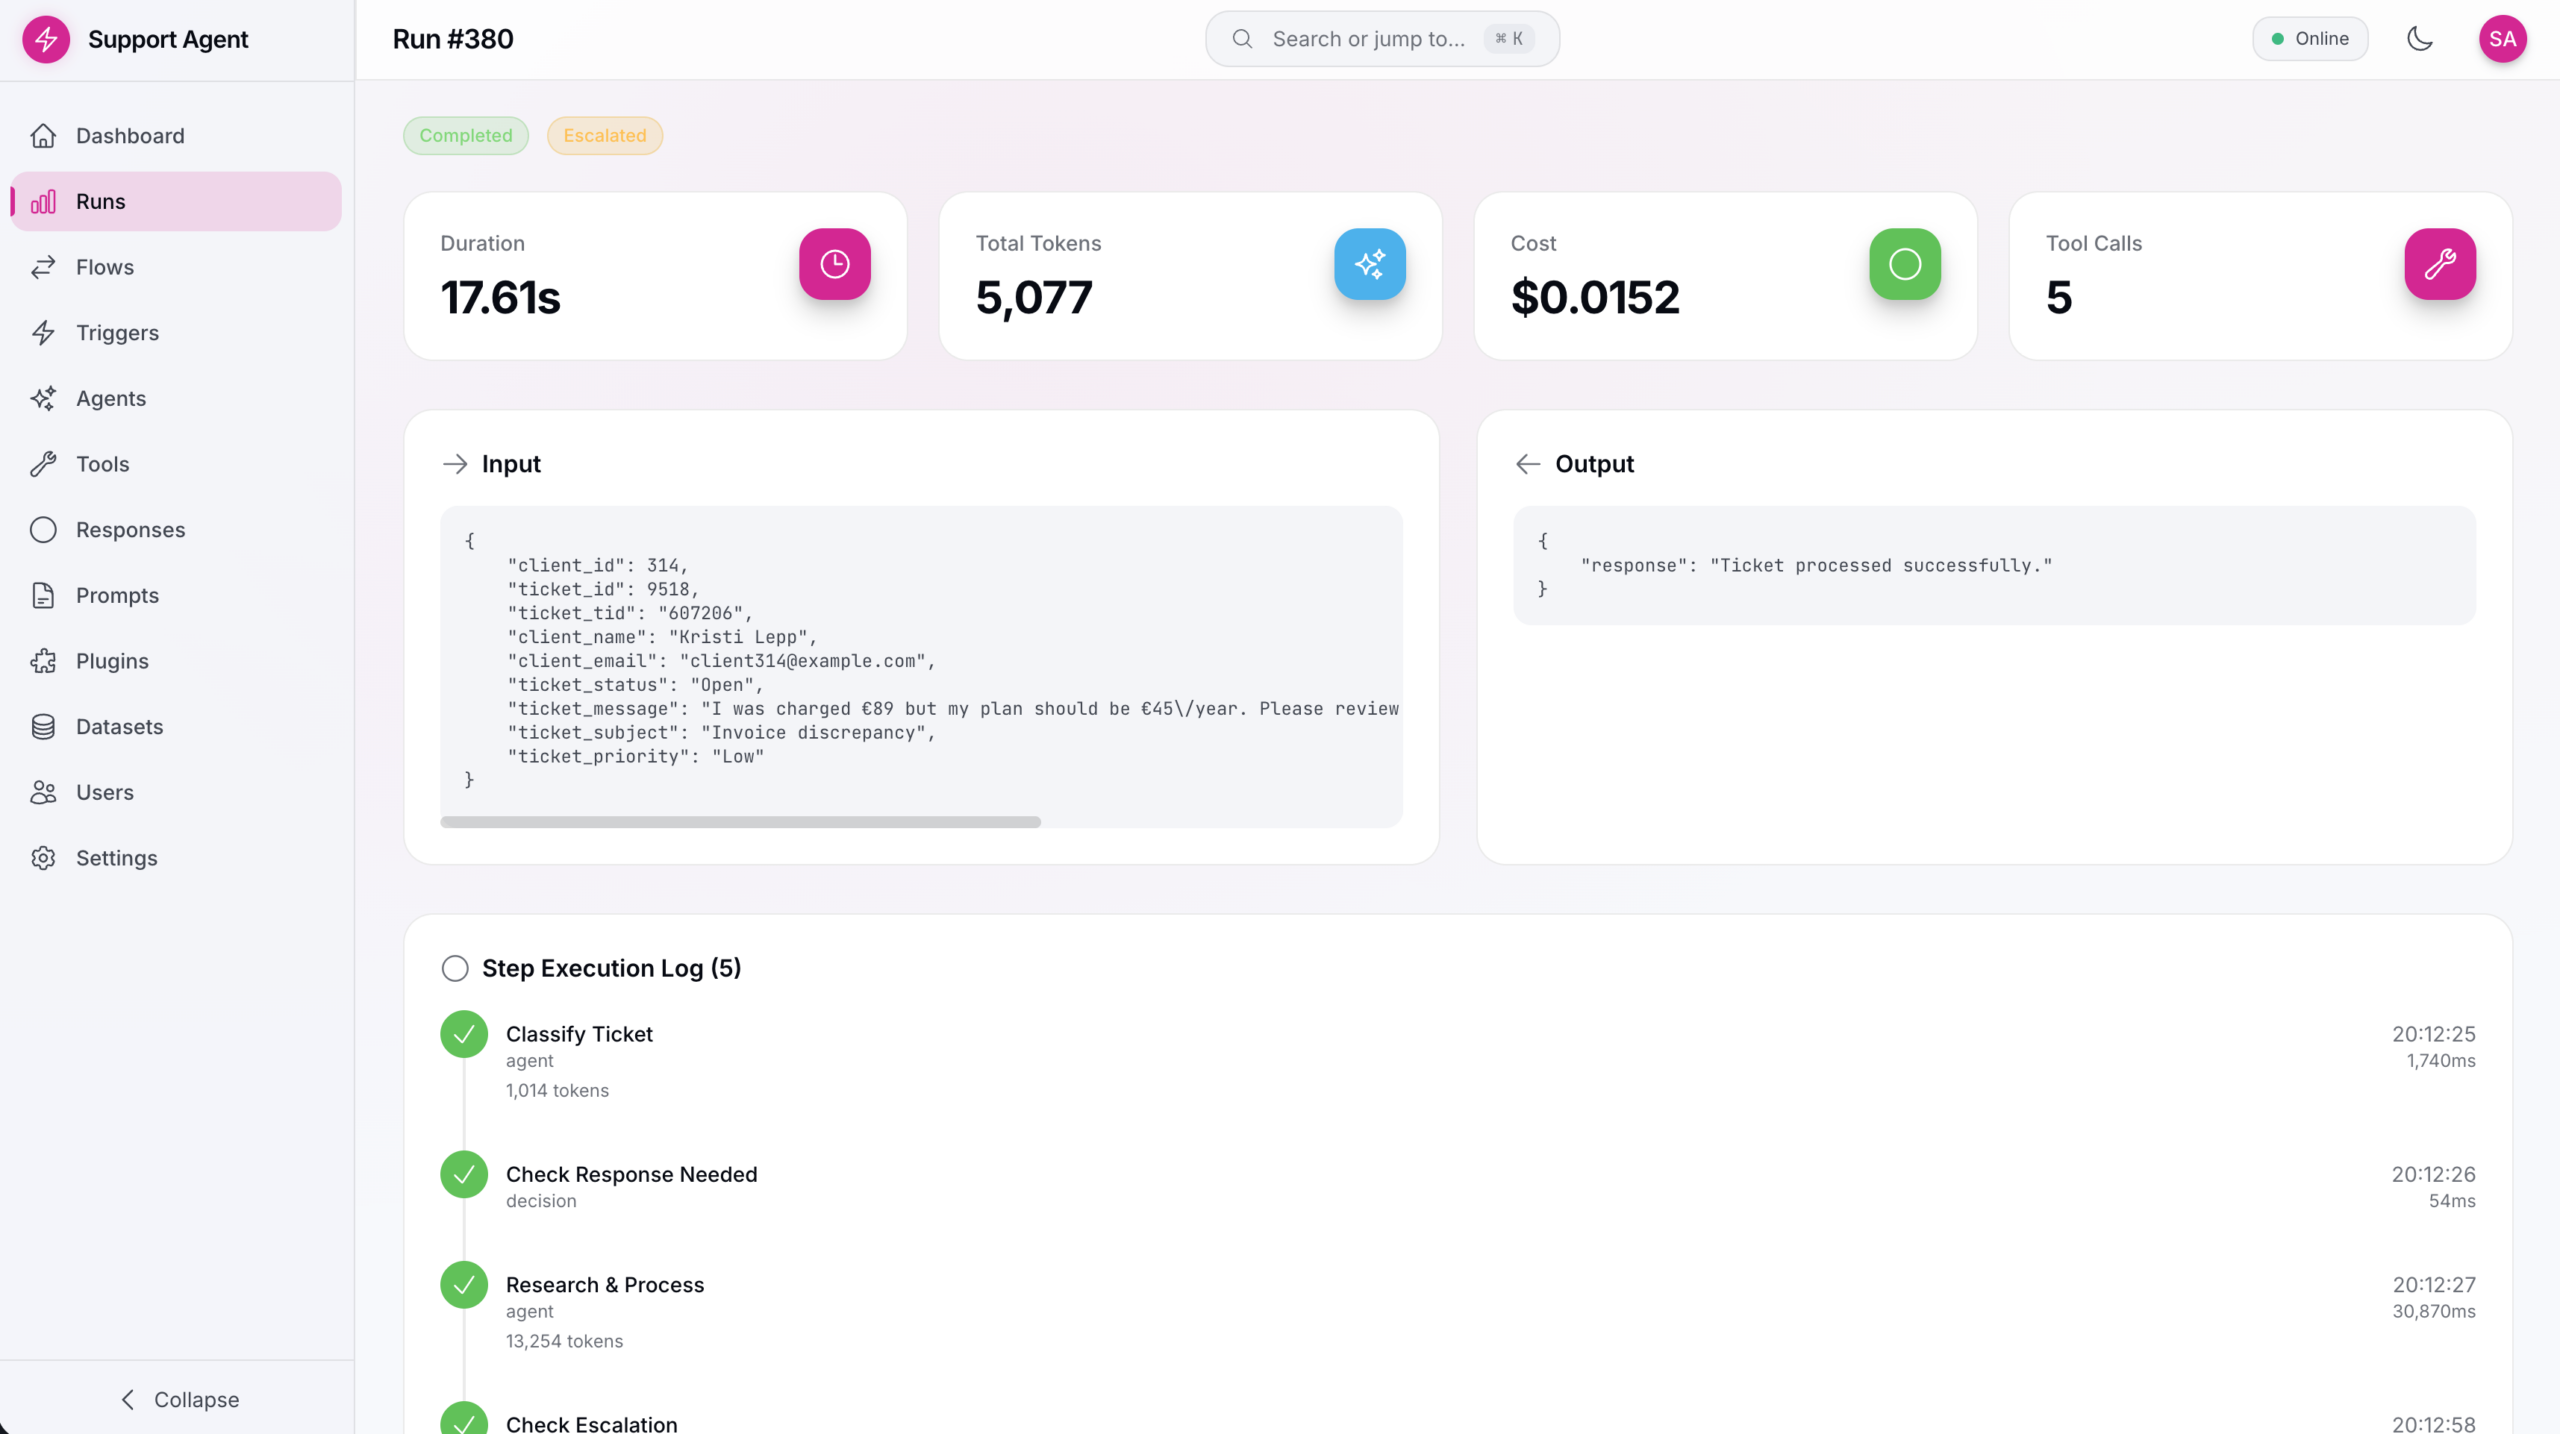Open Triggers section

pyautogui.click(x=176, y=333)
